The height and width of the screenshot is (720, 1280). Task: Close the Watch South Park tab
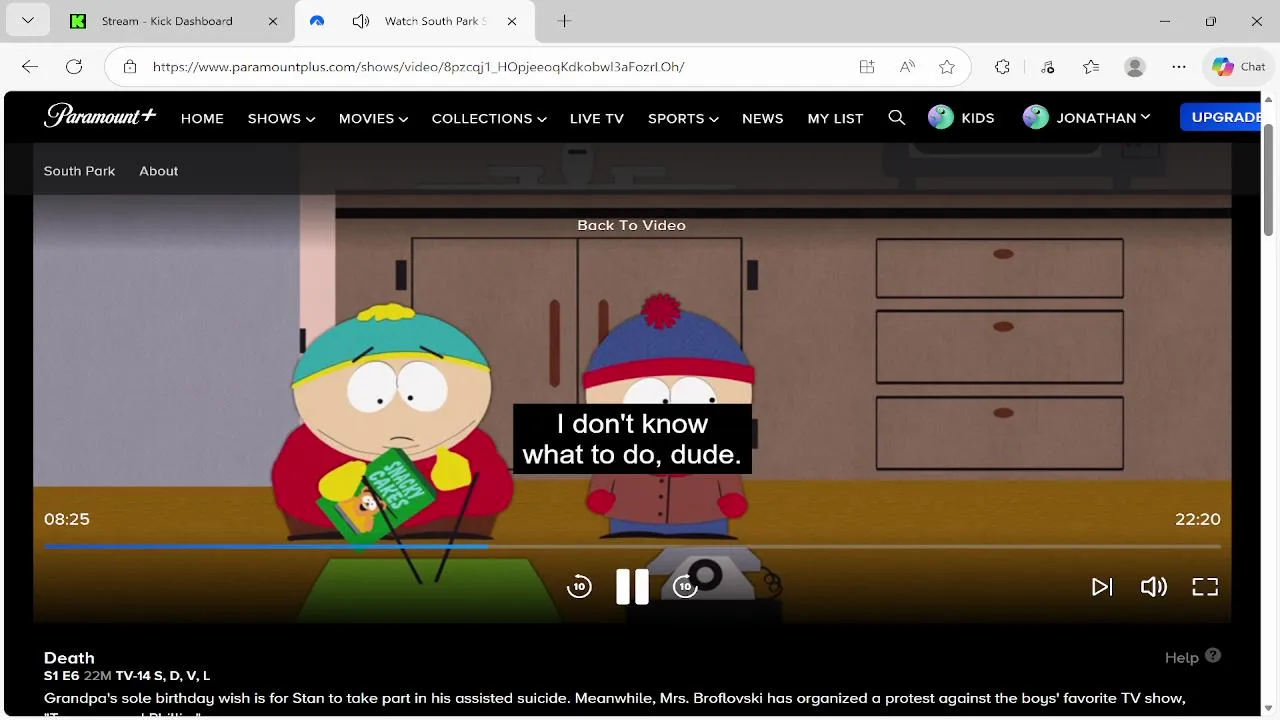[x=513, y=21]
